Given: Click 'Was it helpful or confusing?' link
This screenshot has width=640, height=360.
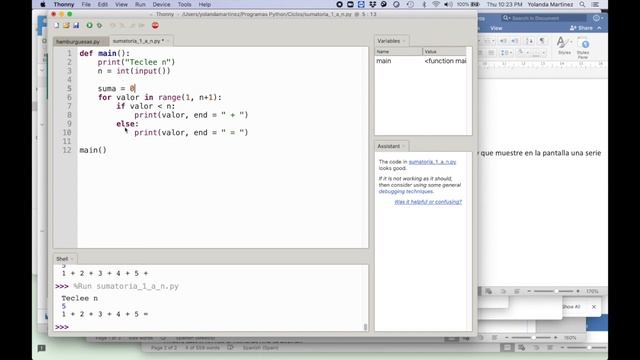Looking at the screenshot, I should click(x=428, y=202).
